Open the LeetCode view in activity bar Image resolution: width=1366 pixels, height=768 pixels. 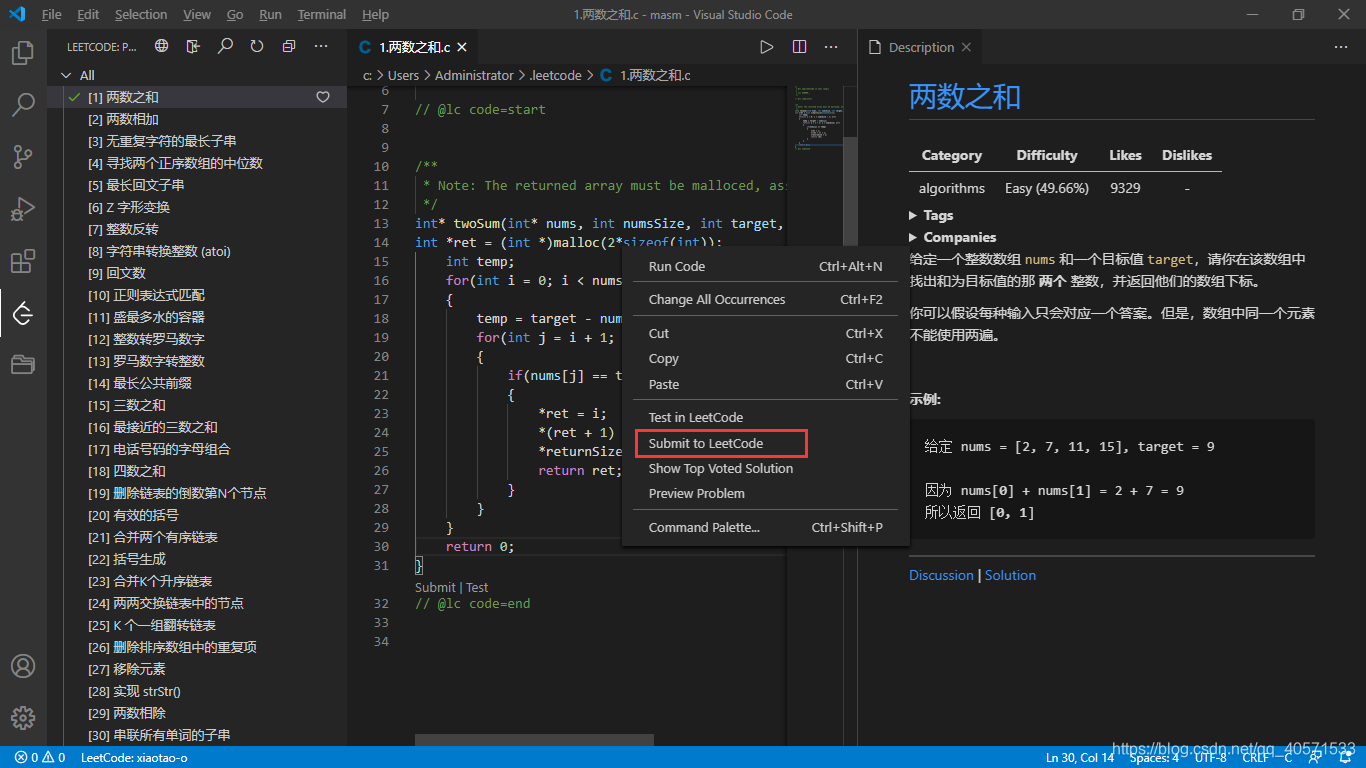(23, 314)
